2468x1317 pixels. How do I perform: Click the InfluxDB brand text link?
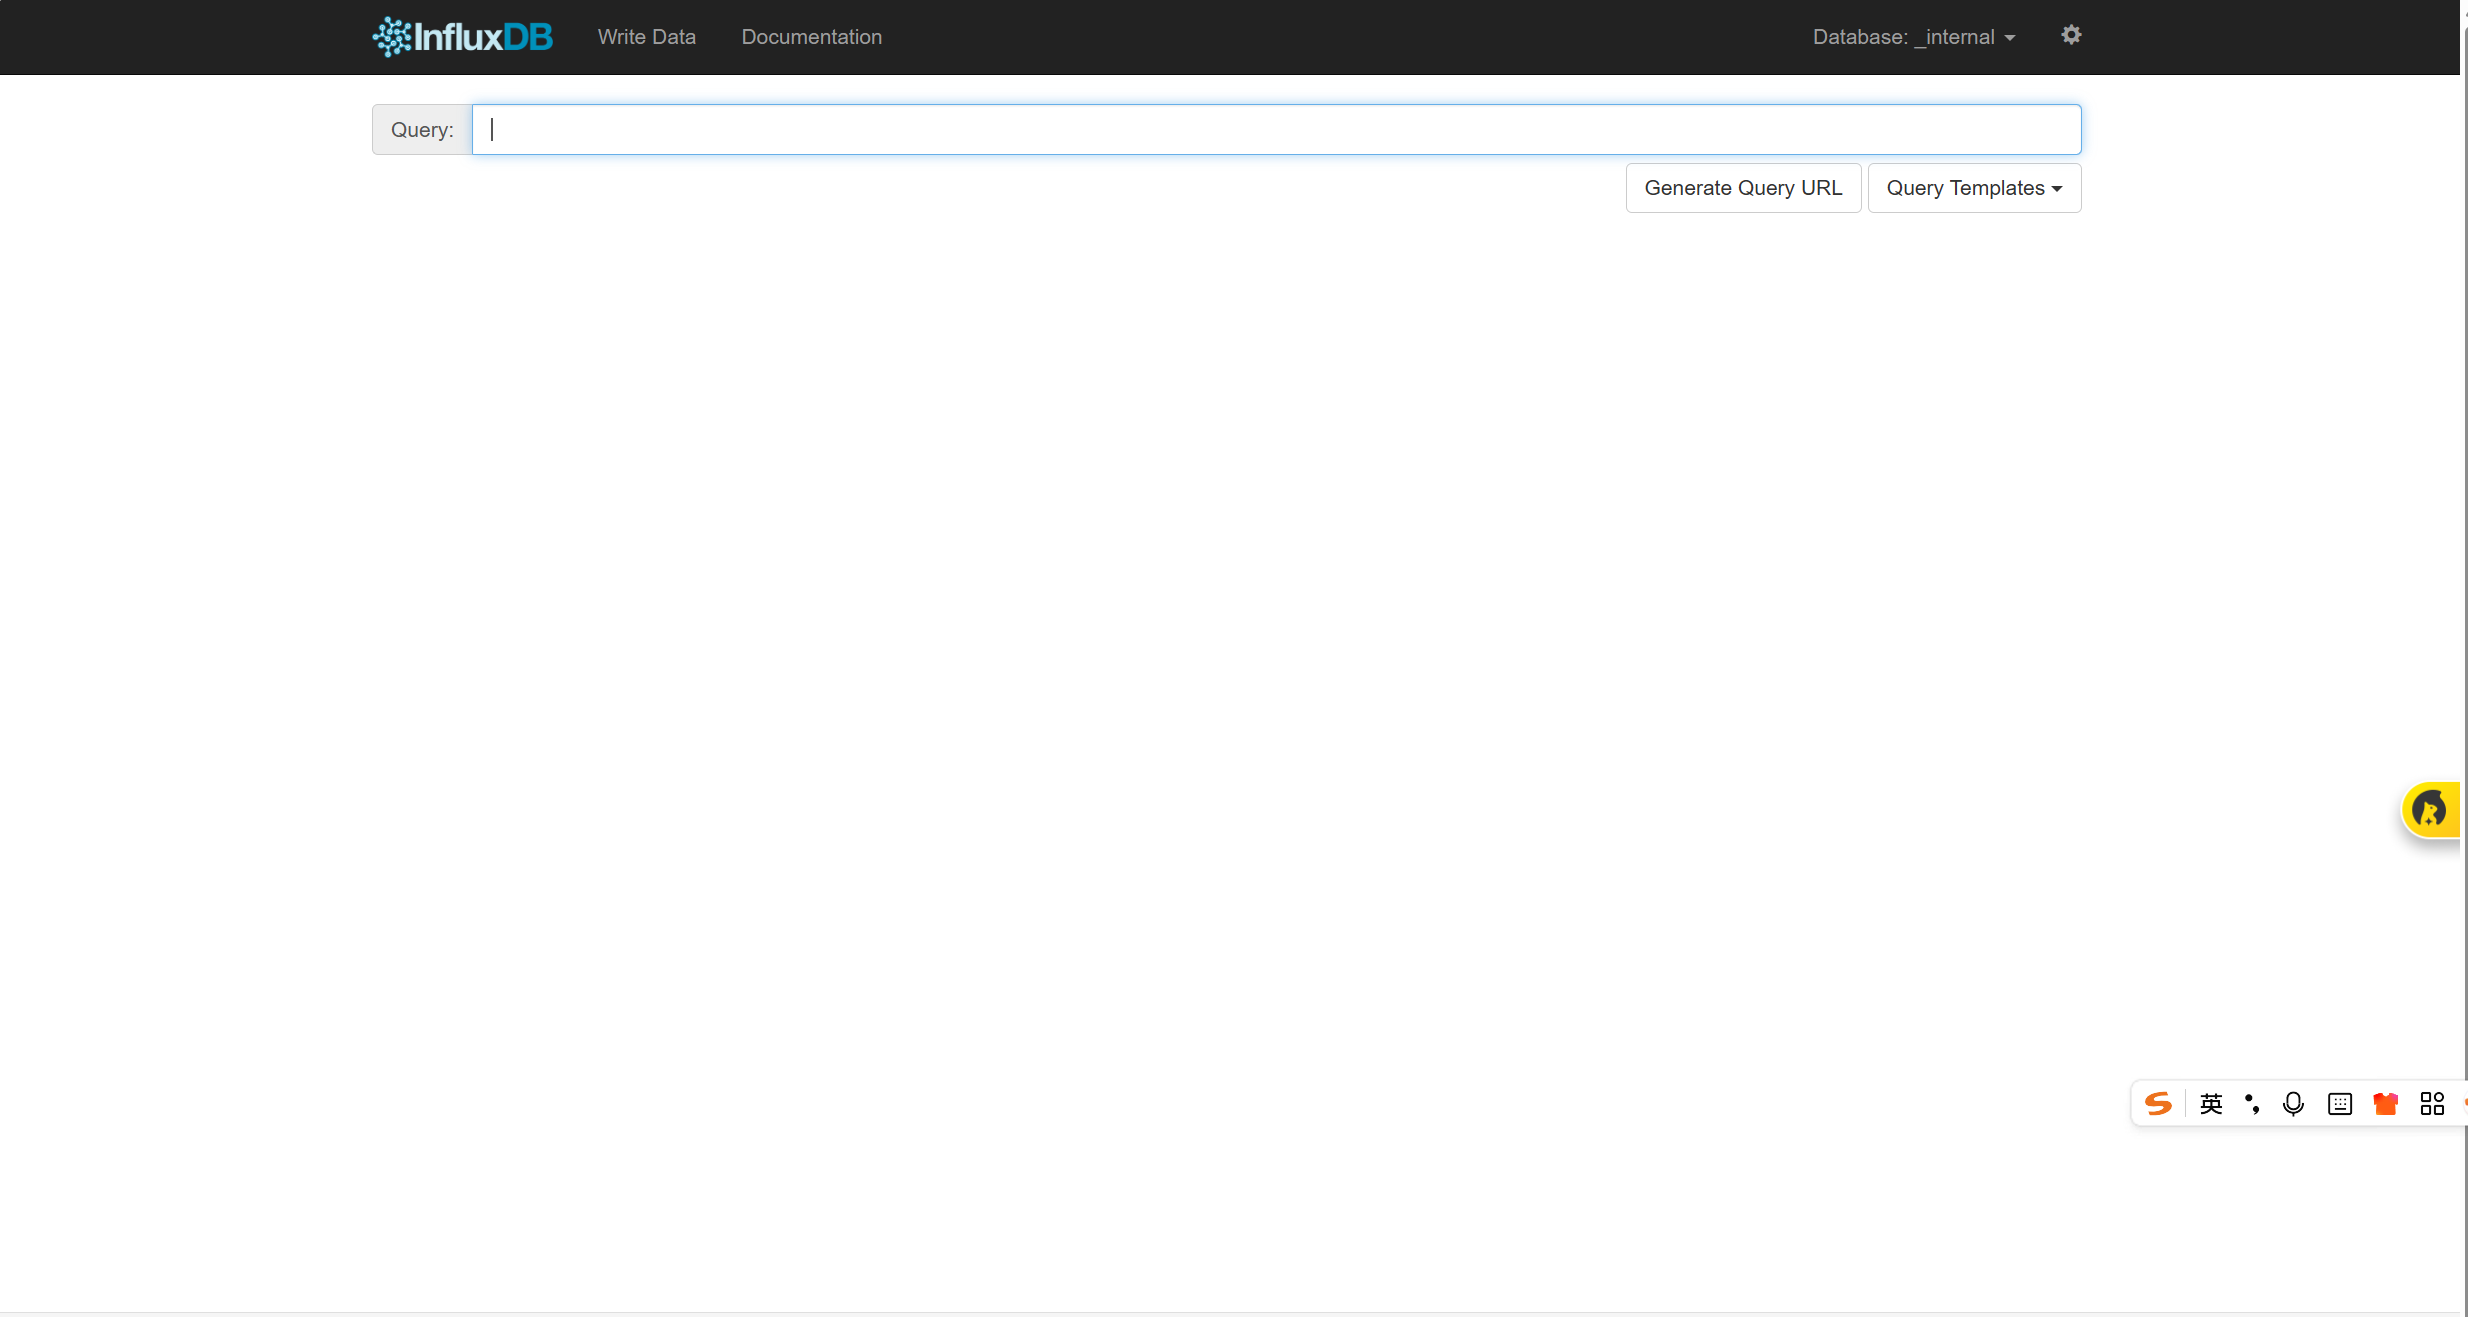click(483, 37)
